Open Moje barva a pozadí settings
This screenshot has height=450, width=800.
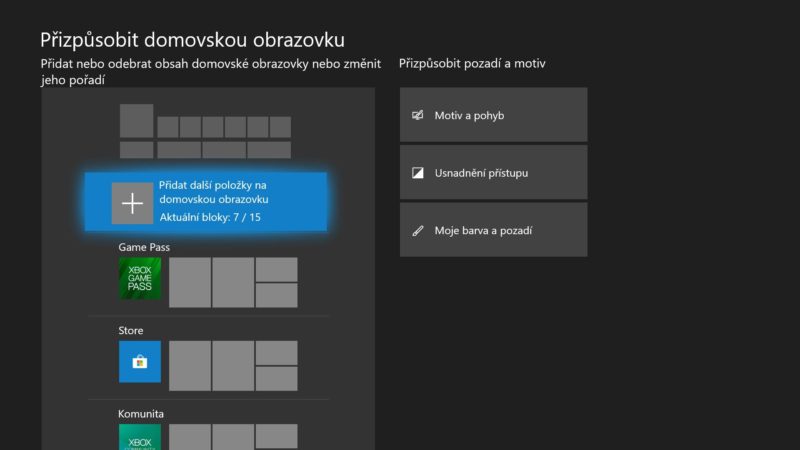tap(493, 230)
